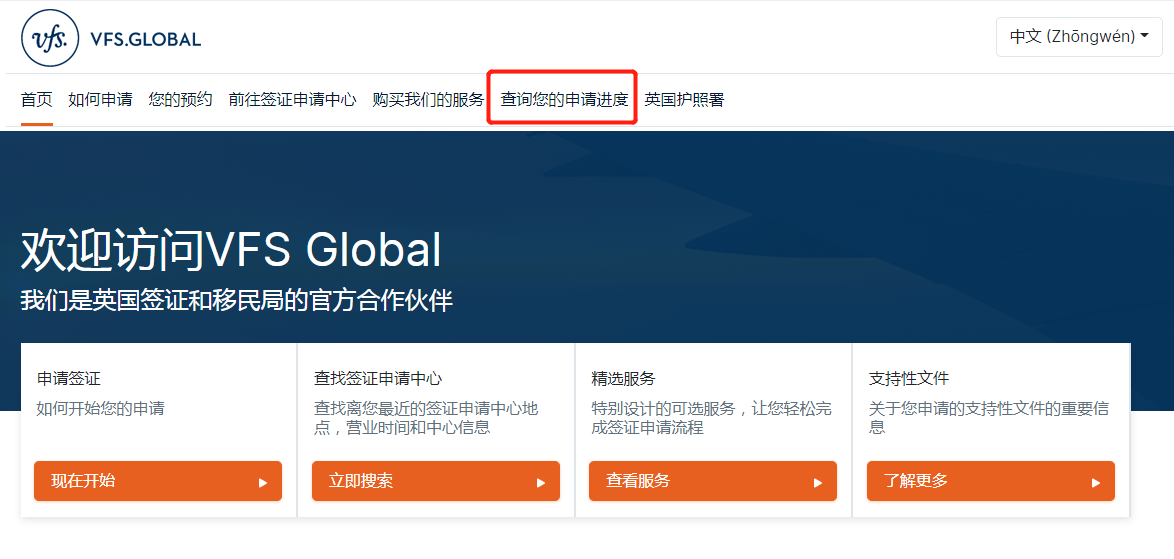Click the 立即搜索 button
Screen dimensions: 1174x559
436,481
